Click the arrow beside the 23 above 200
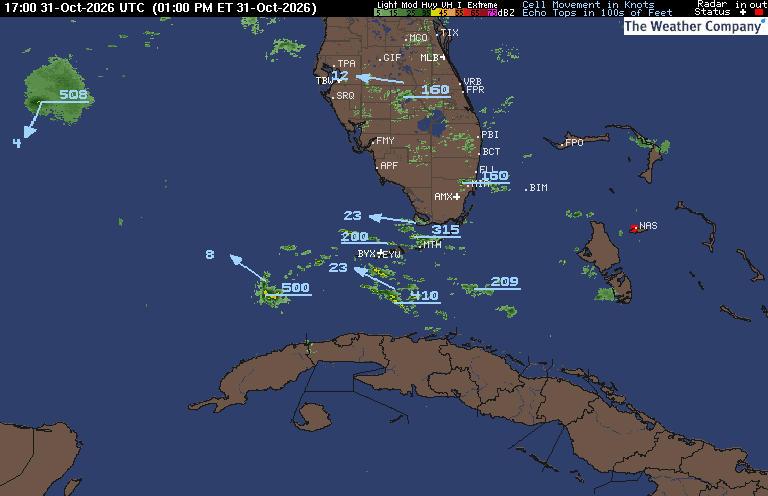Screen dimensions: 768x496 point(392,219)
